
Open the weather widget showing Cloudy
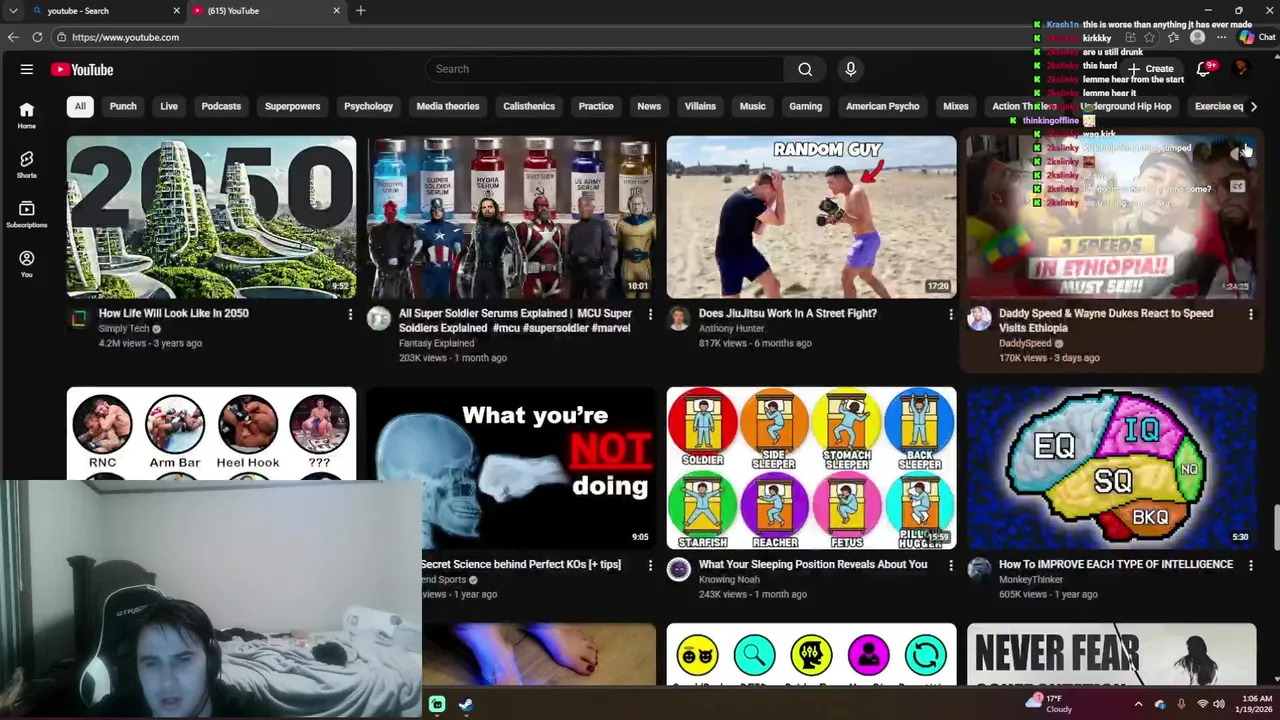(x=1050, y=704)
